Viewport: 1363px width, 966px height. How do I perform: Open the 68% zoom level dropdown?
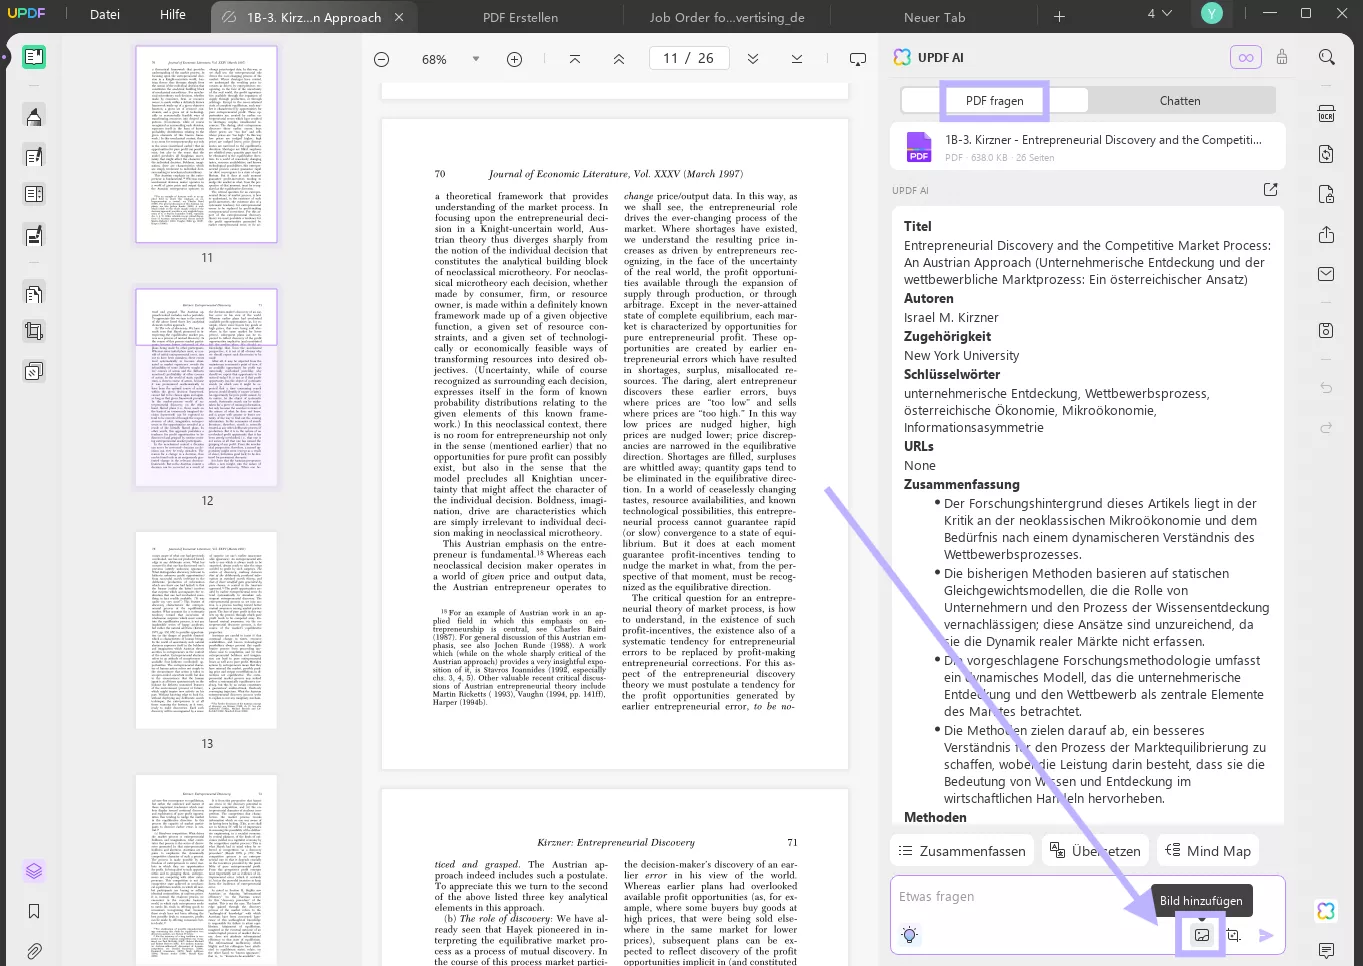tap(476, 59)
